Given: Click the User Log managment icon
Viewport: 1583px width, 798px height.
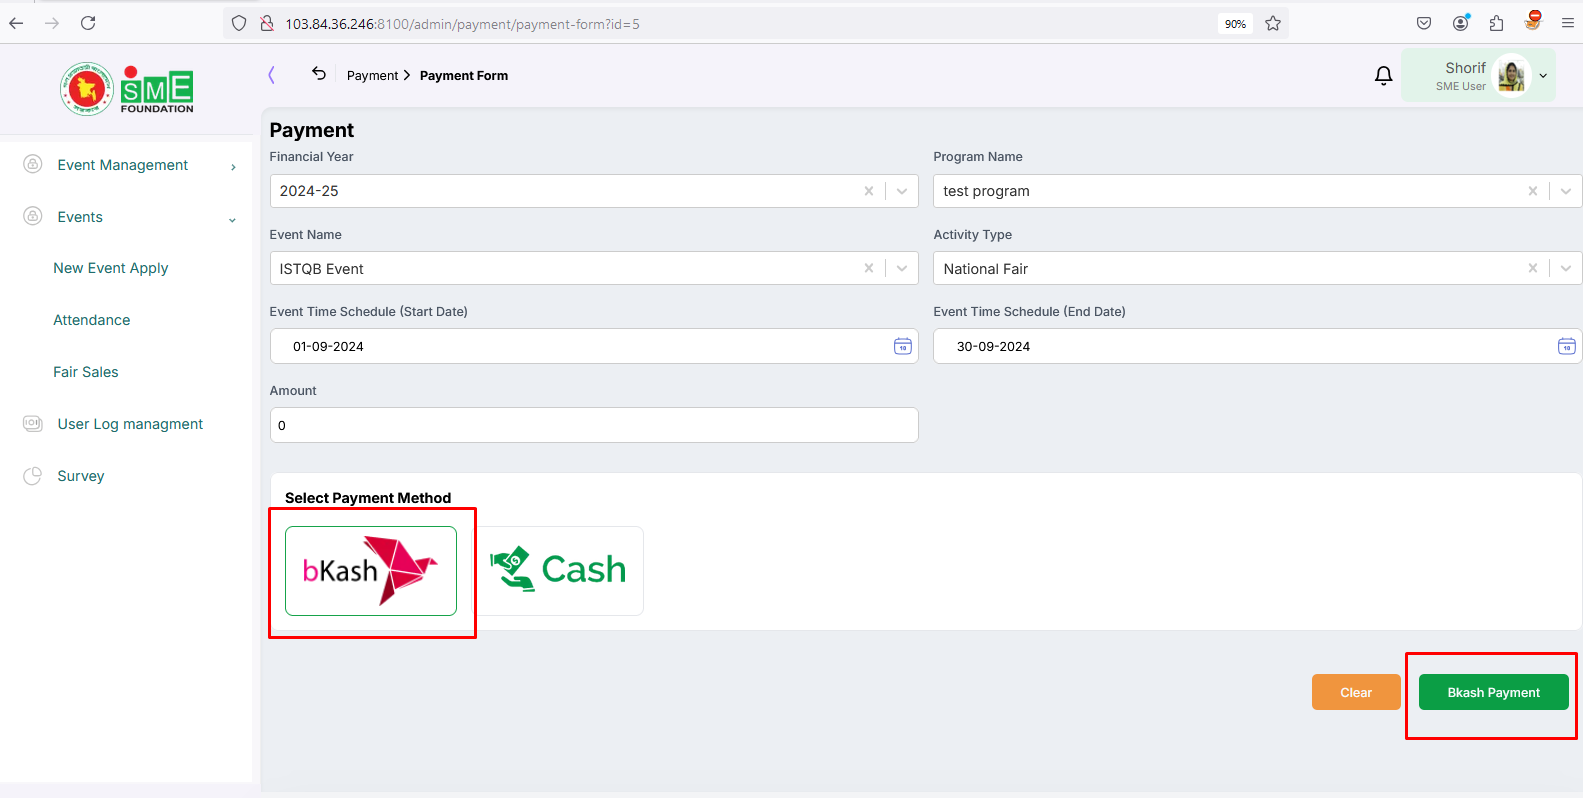Looking at the screenshot, I should 33,423.
